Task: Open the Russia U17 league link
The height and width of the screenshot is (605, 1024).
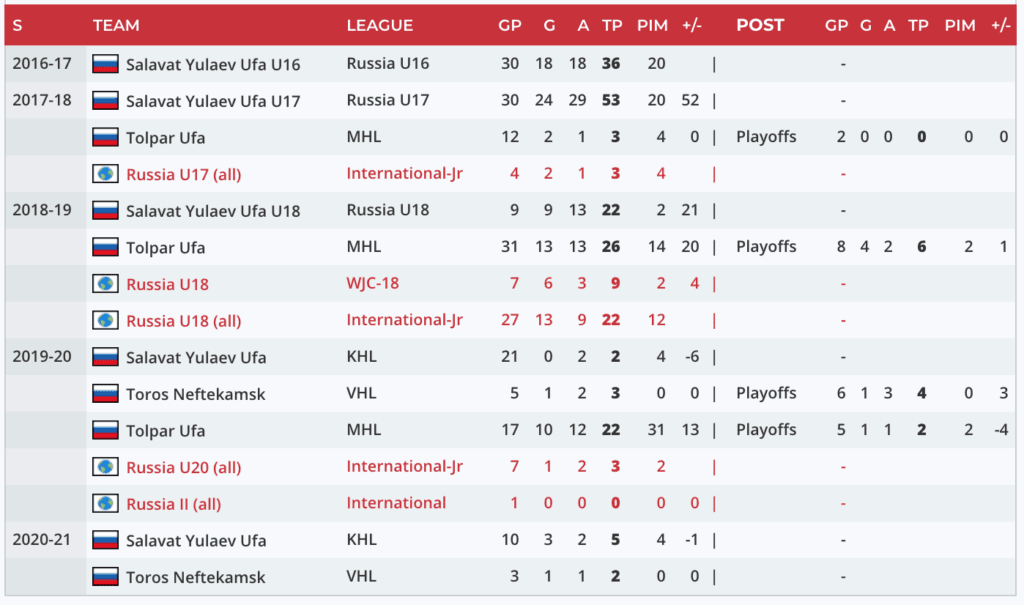Action: 387,100
